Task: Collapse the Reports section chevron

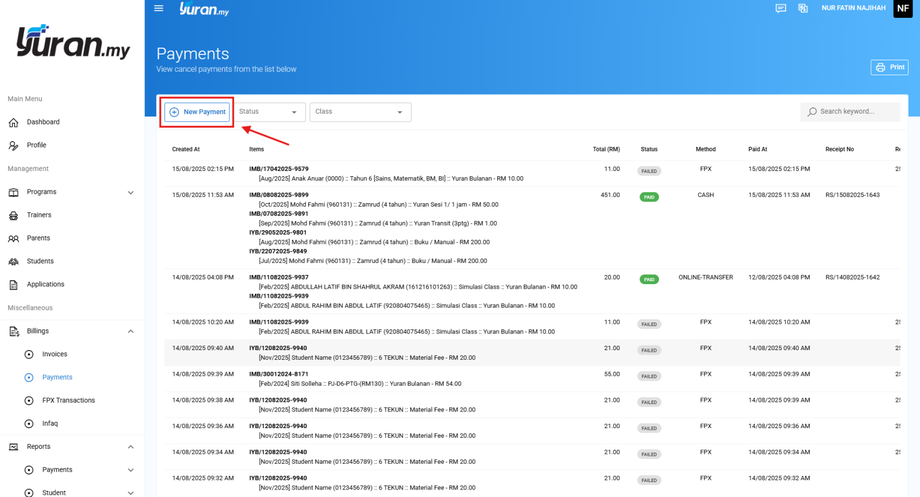Action: click(x=130, y=447)
